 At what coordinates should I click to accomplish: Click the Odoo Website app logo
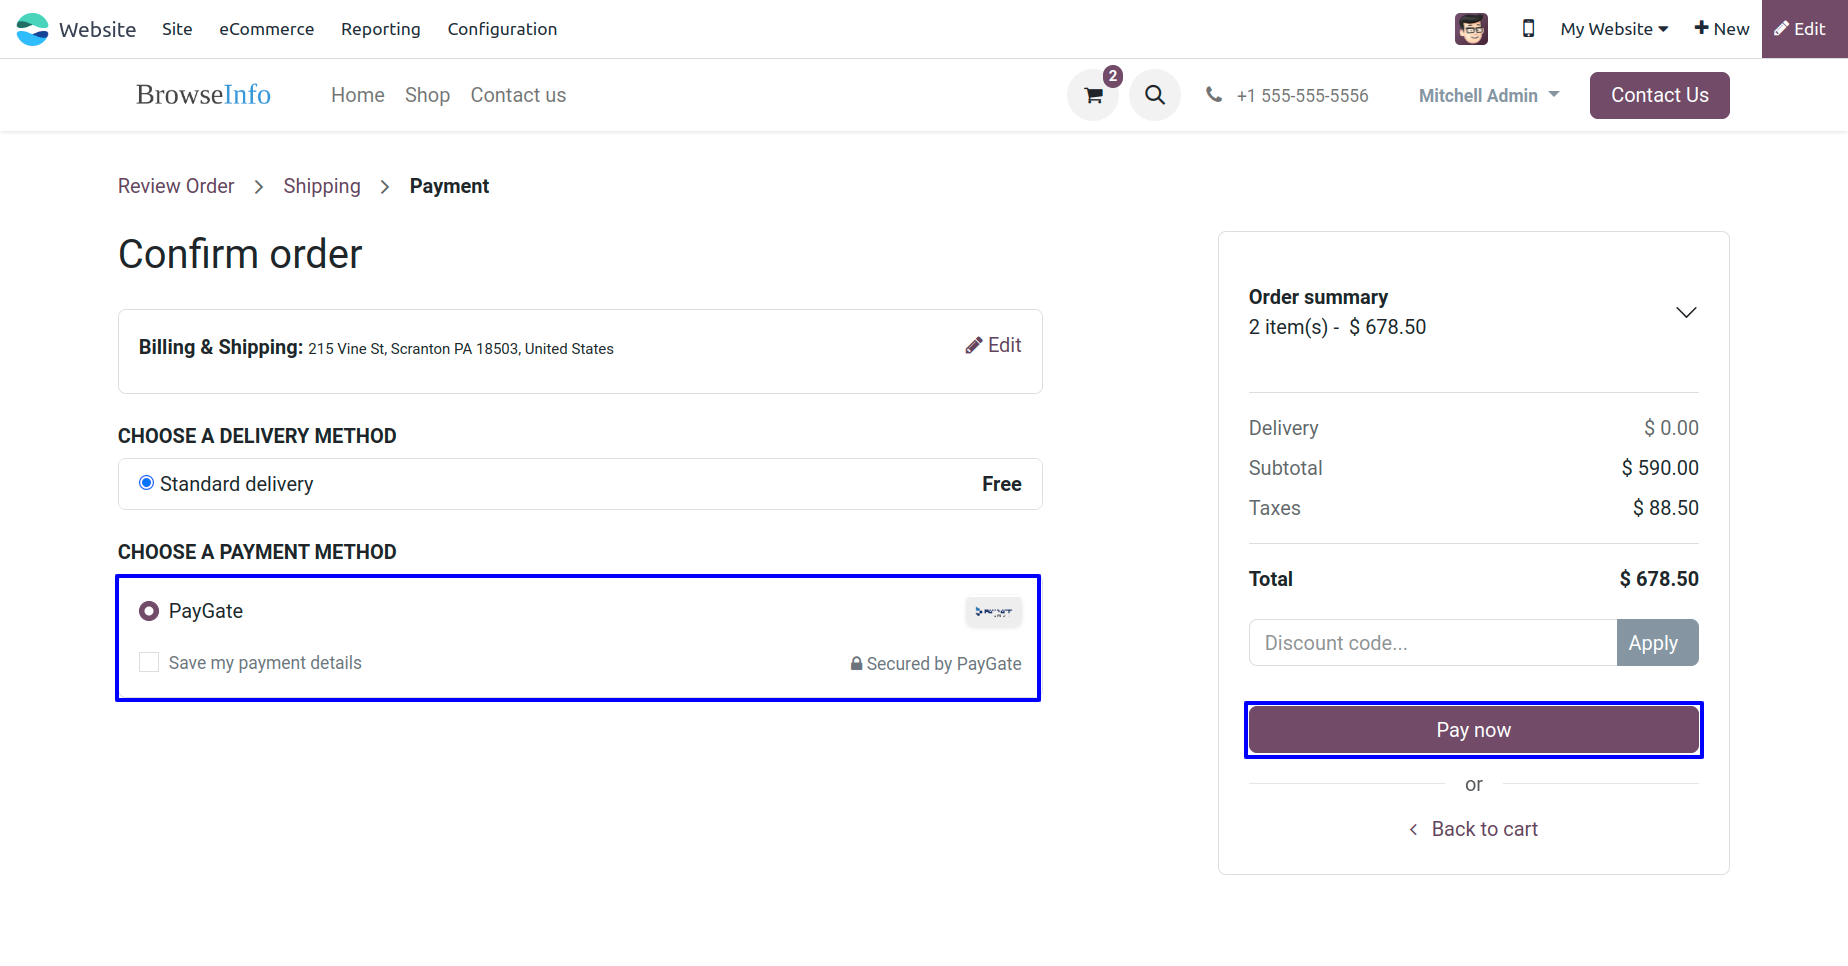[x=32, y=29]
